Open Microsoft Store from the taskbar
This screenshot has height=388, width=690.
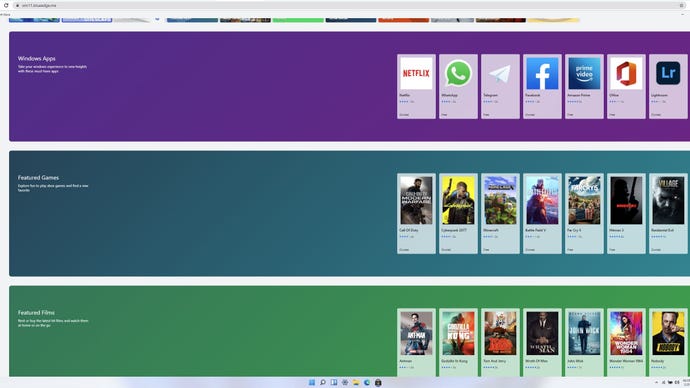click(x=378, y=382)
